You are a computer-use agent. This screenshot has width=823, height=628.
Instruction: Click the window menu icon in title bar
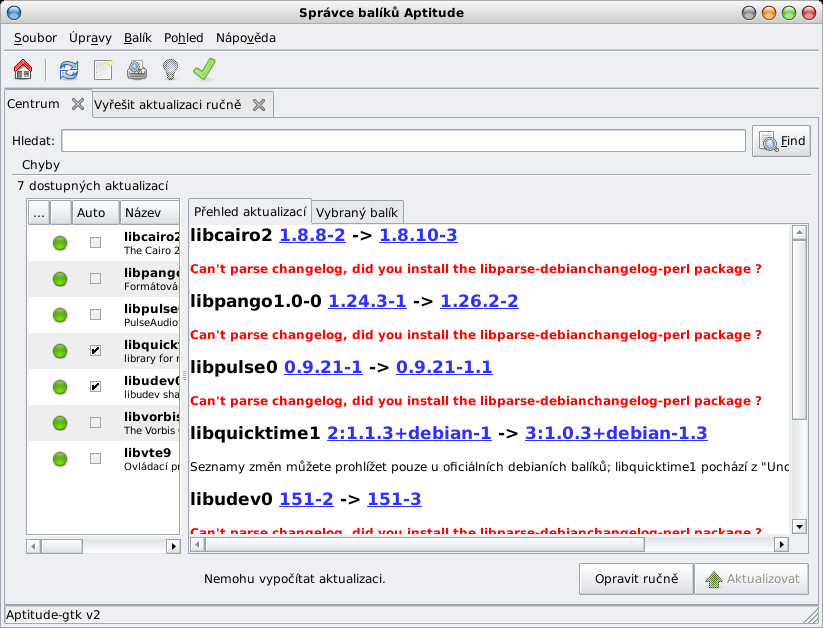(15, 13)
